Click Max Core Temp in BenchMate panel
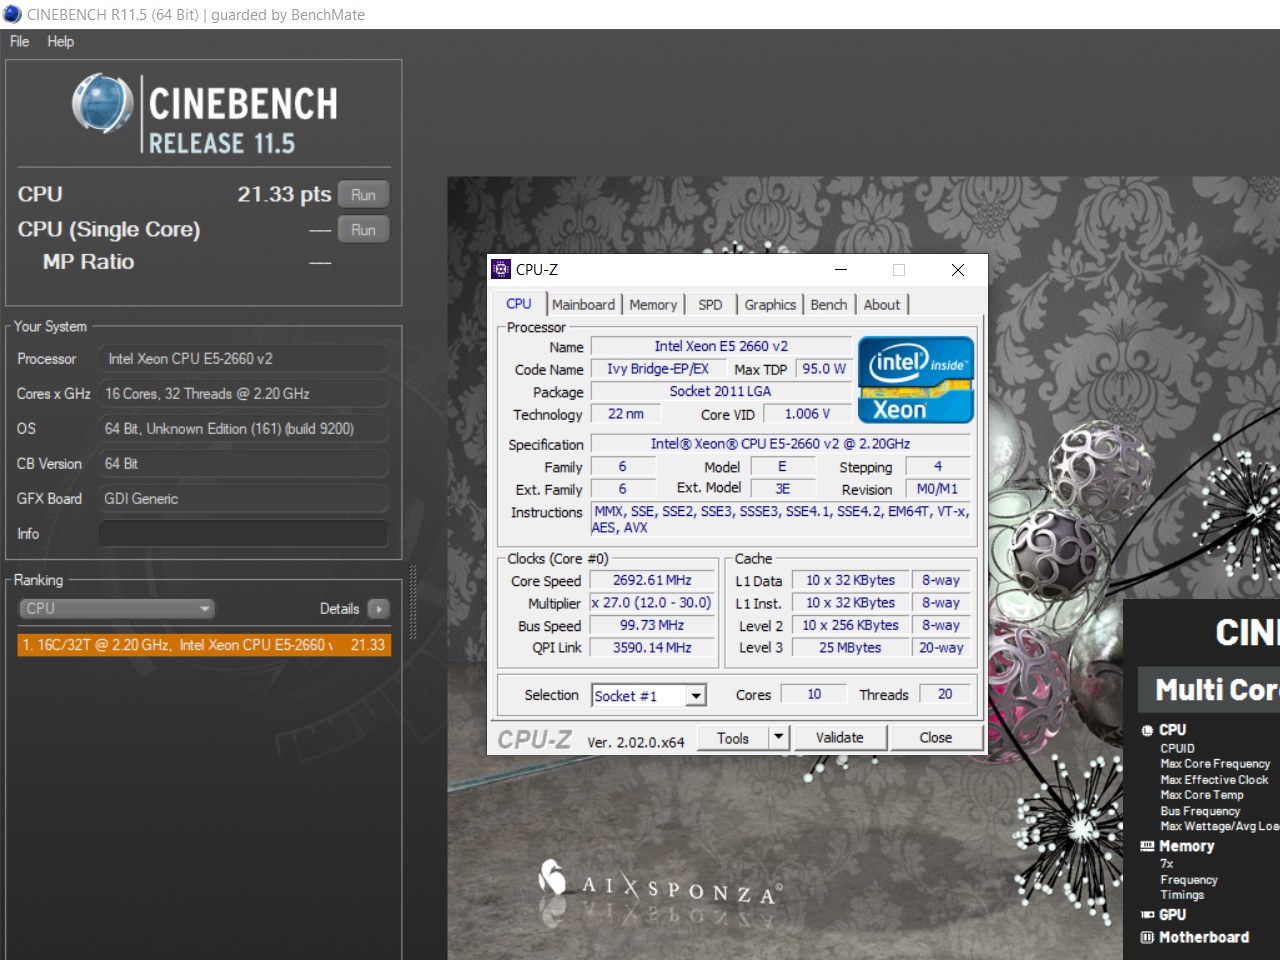Viewport: 1280px width, 960px height. (x=1202, y=795)
